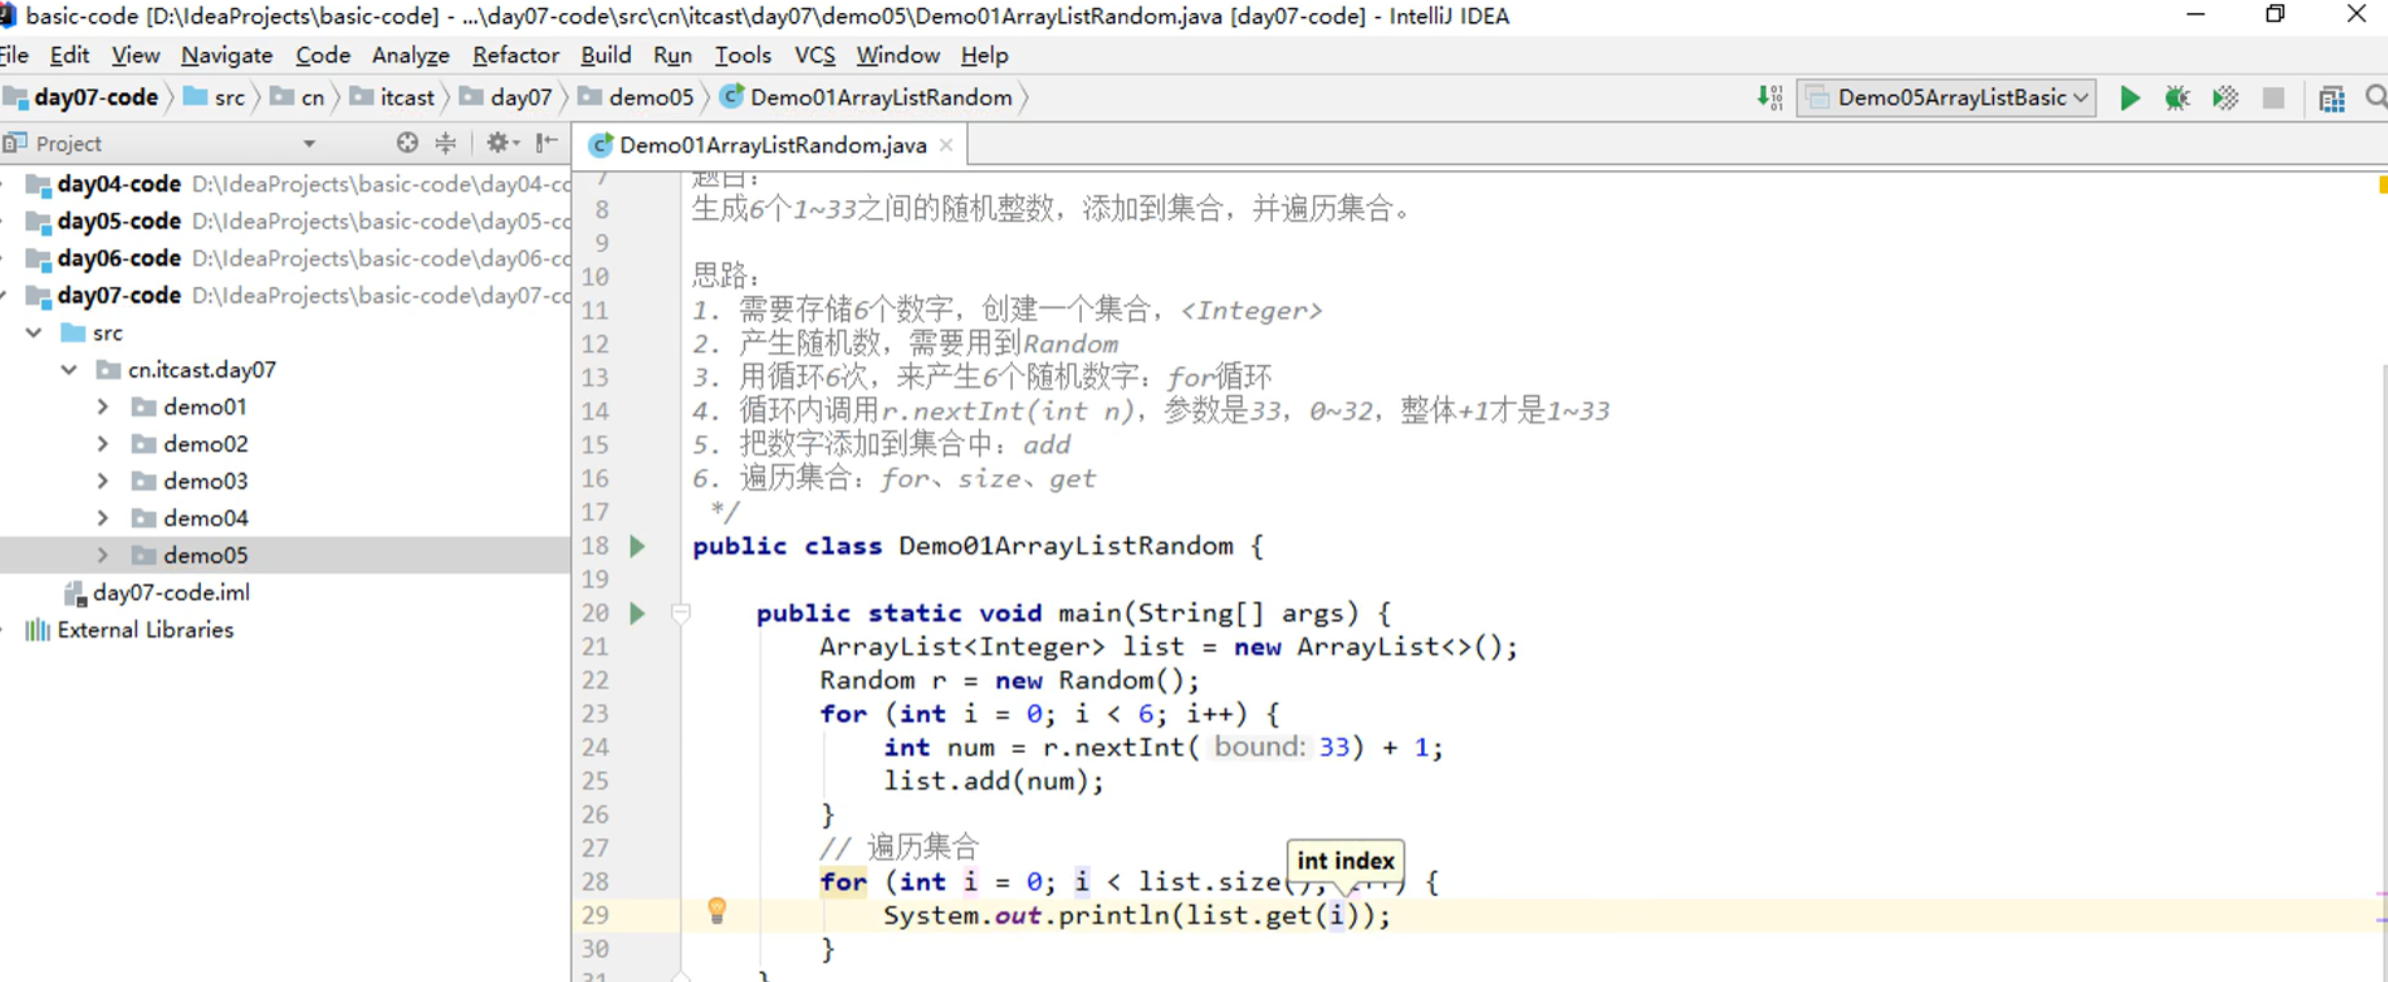The height and width of the screenshot is (982, 2388).
Task: Place cursor on list.add(num) line
Action: point(993,781)
